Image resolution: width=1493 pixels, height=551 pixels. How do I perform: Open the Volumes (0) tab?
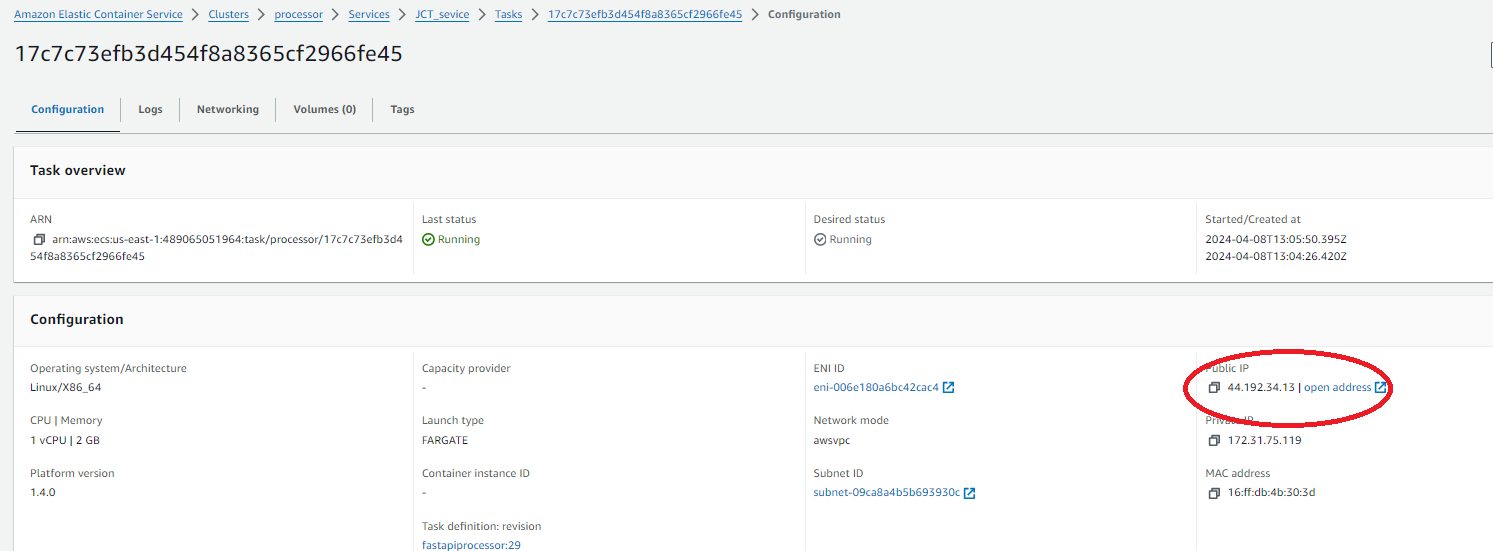coord(324,109)
